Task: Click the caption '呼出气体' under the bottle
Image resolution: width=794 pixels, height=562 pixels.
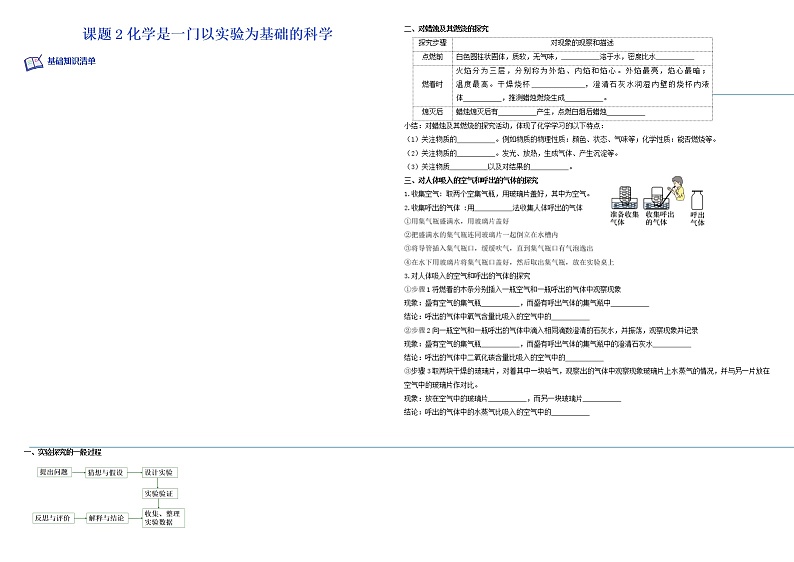Action: coord(698,218)
